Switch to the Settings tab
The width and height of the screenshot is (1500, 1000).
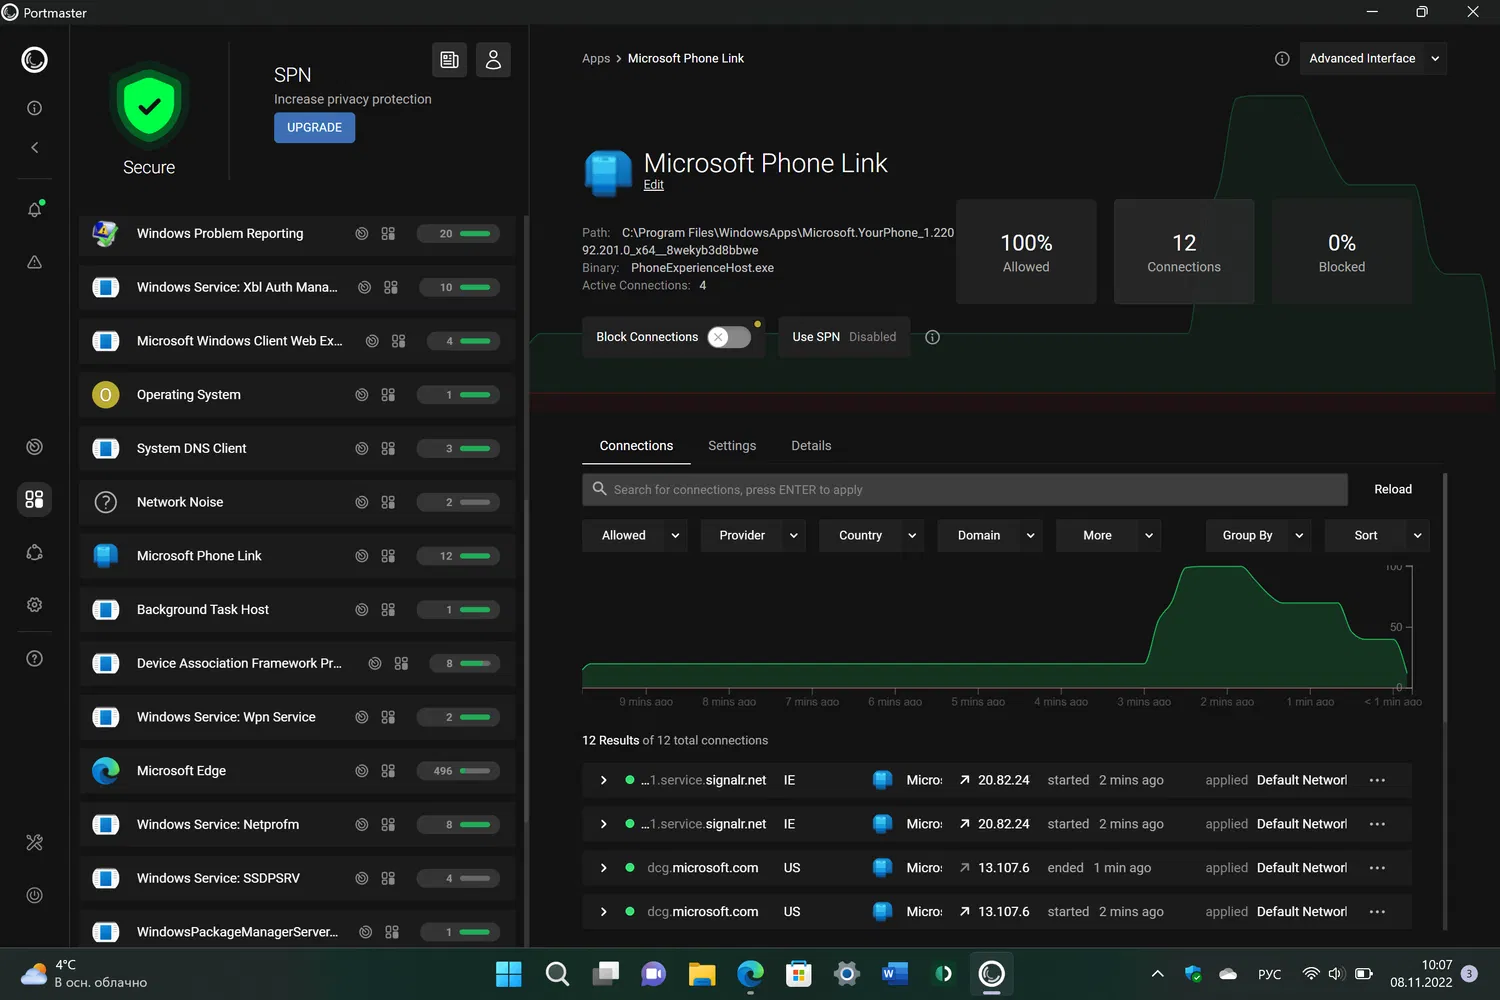[x=732, y=446]
